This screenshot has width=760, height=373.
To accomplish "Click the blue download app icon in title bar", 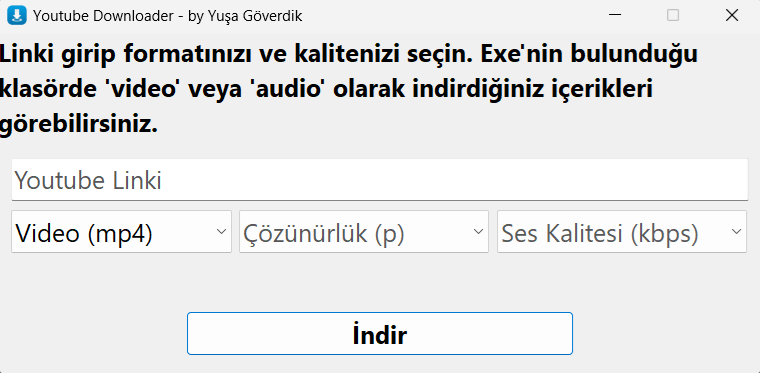I will point(17,16).
